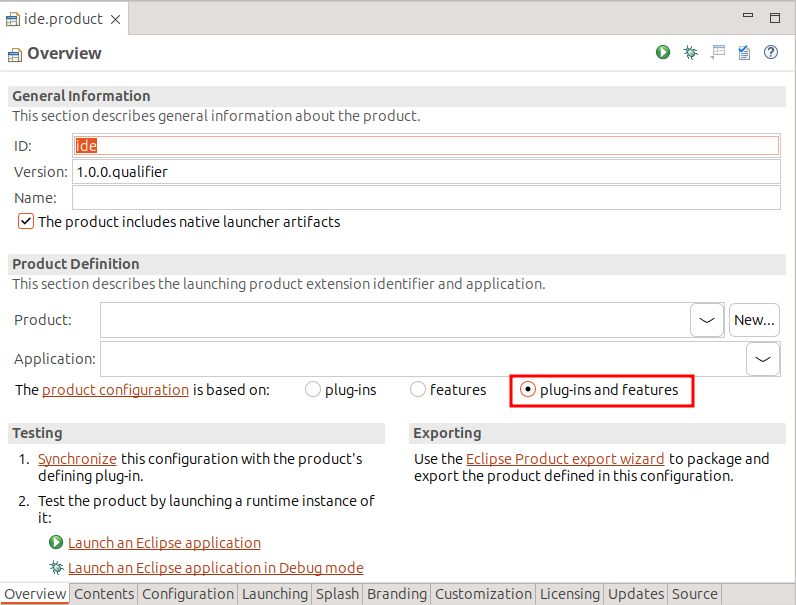Click the Launch an Eclipse application link

164,543
